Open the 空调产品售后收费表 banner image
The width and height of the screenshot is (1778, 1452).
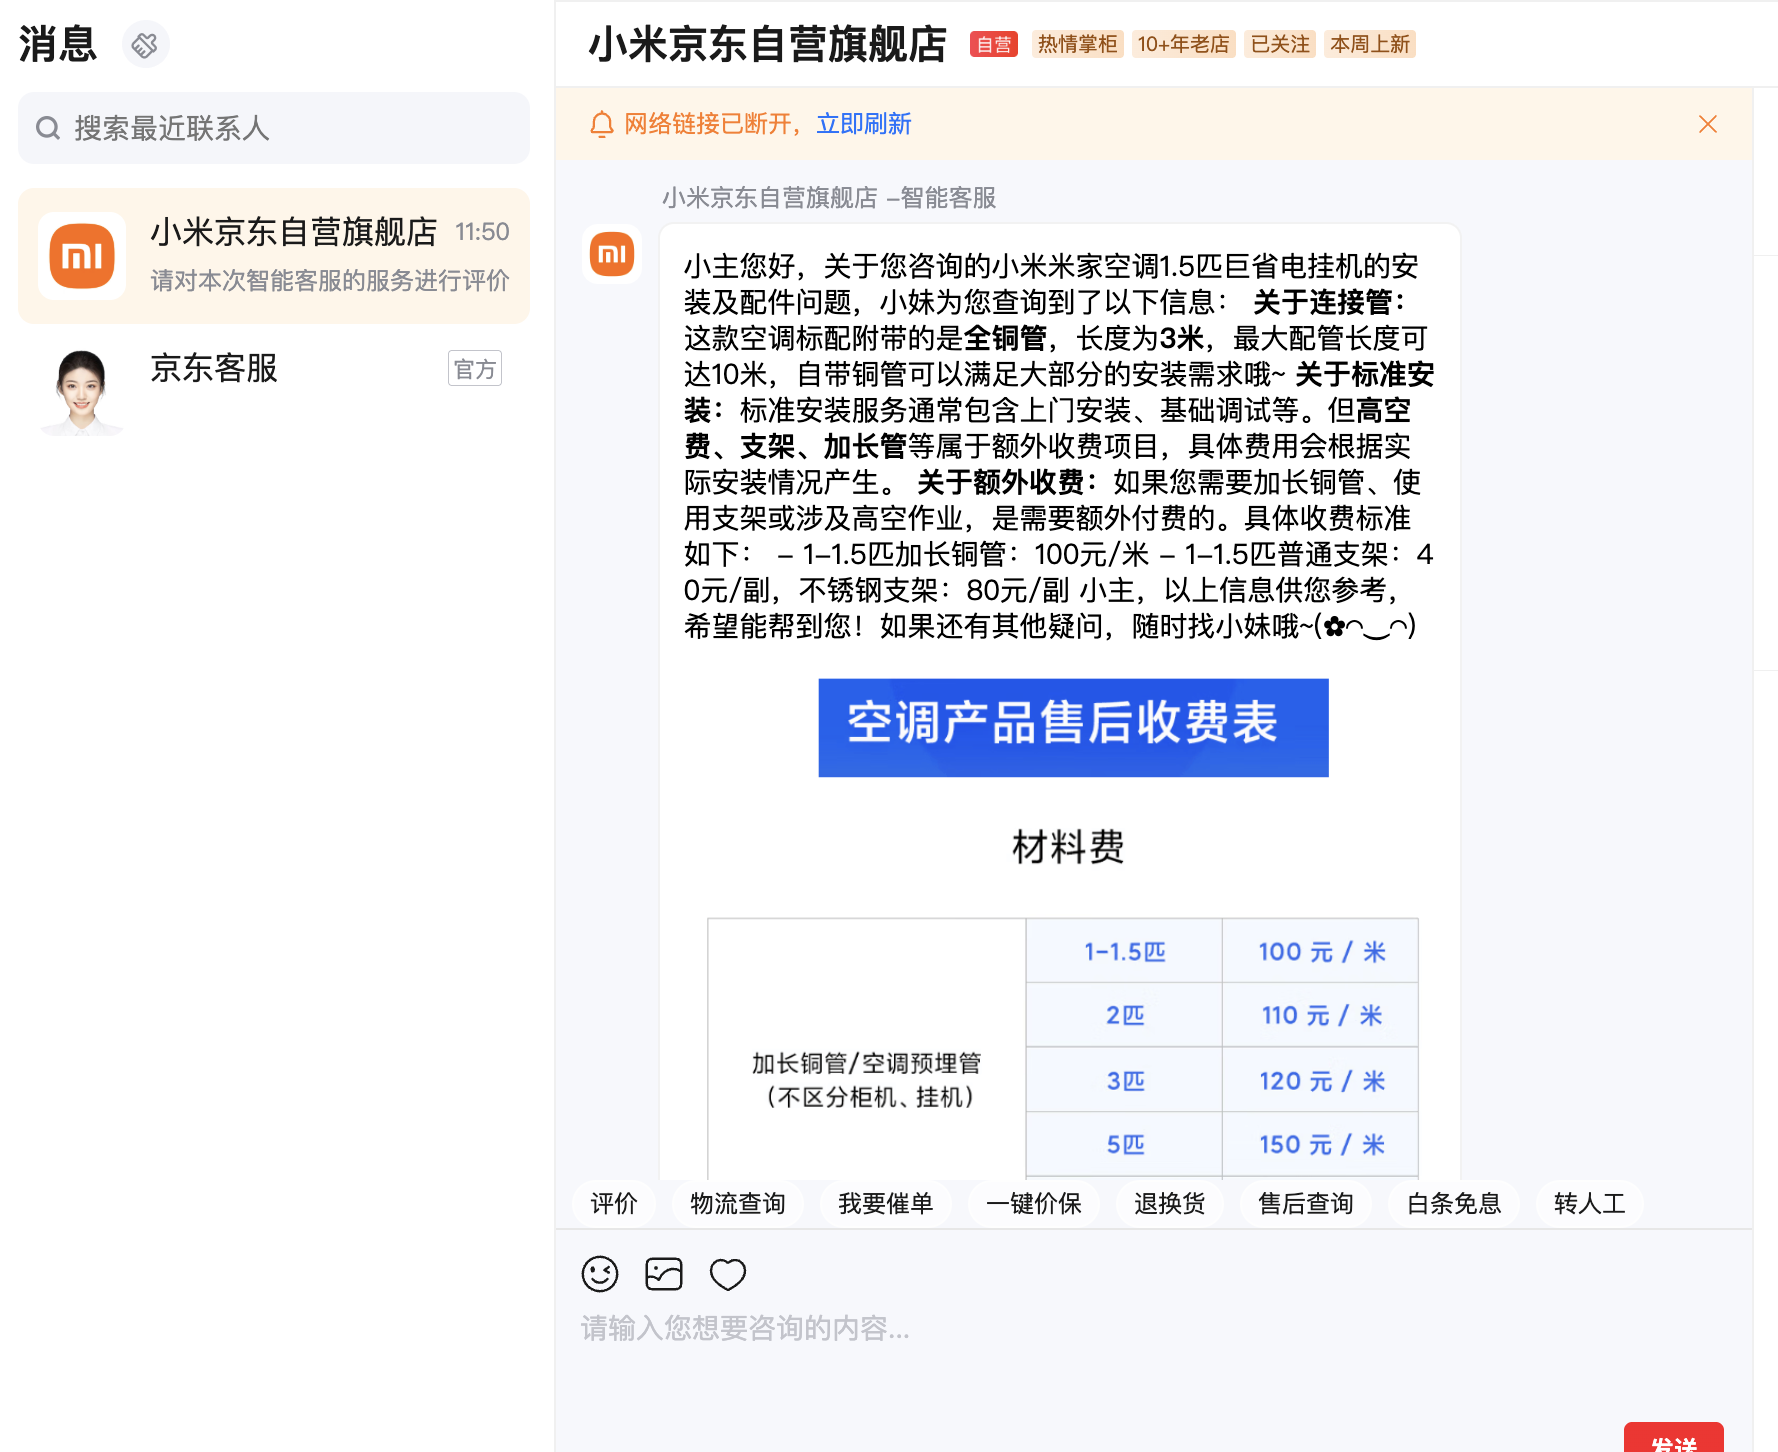[x=1073, y=728]
